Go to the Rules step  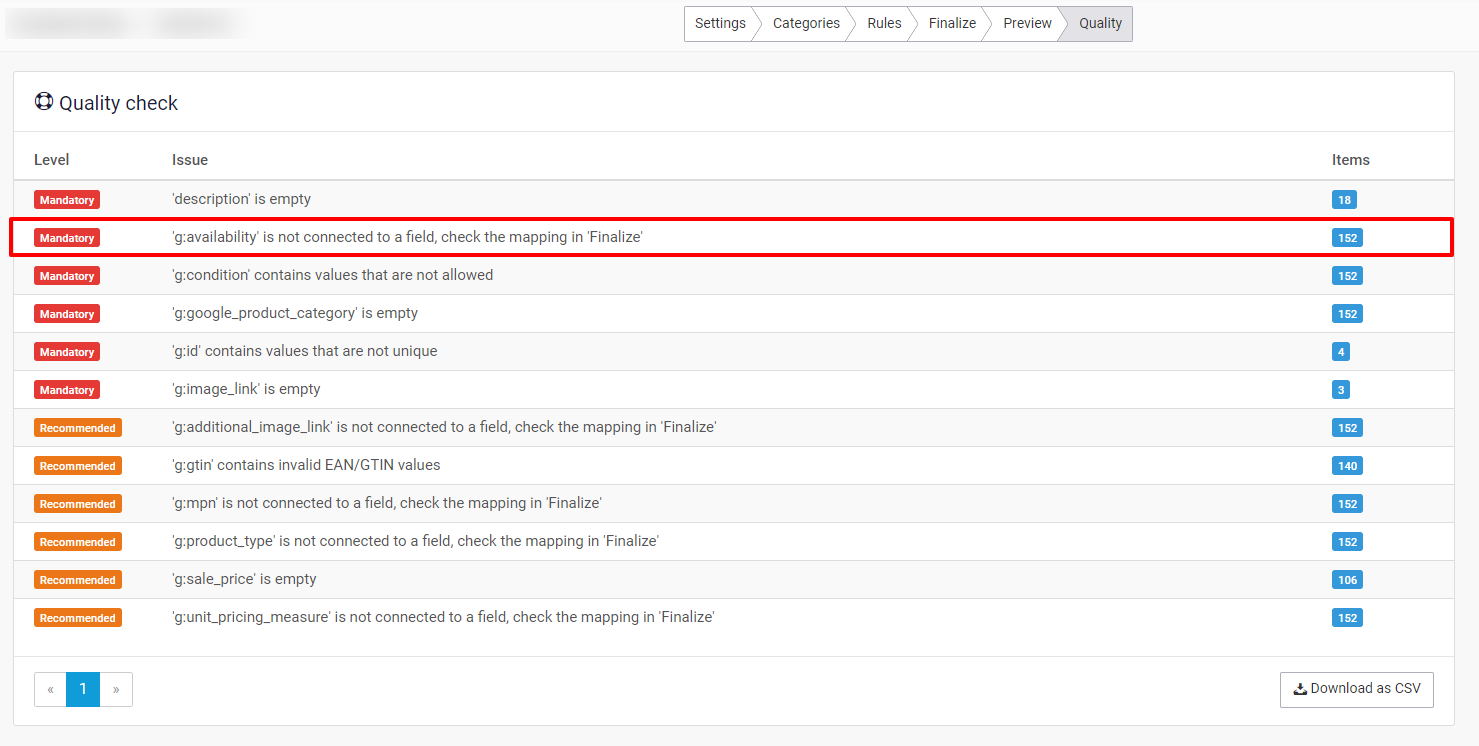[884, 24]
